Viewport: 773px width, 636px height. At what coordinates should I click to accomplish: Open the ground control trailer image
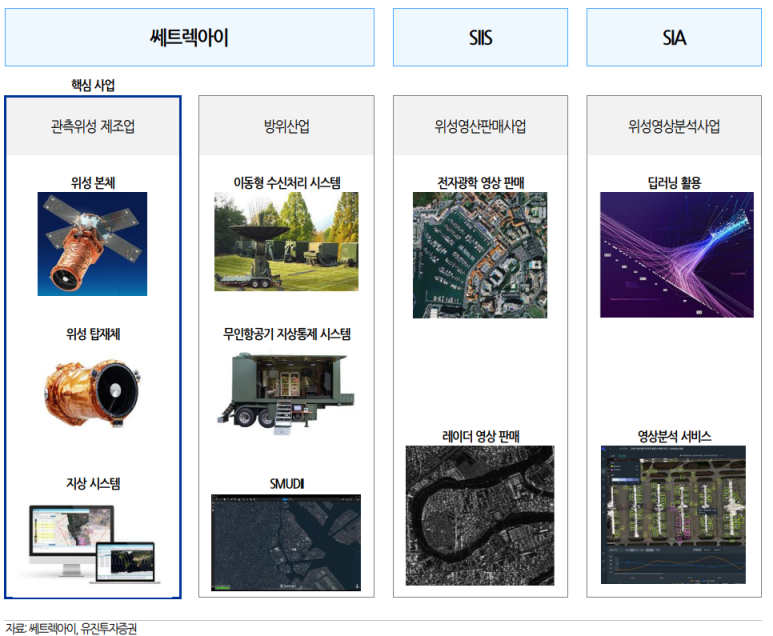286,393
